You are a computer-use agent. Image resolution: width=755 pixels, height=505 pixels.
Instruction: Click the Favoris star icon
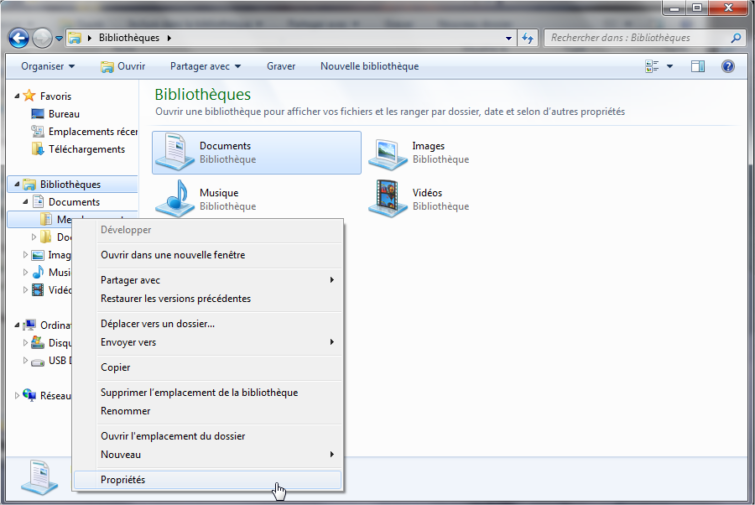(x=29, y=95)
